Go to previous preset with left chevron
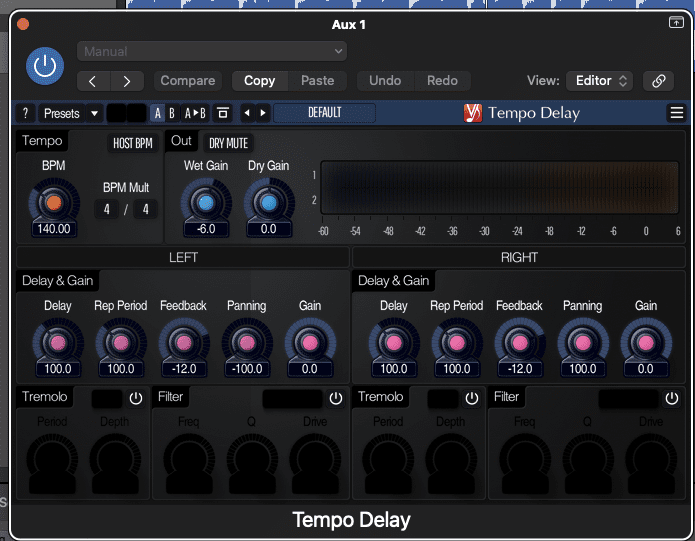 pyautogui.click(x=93, y=81)
